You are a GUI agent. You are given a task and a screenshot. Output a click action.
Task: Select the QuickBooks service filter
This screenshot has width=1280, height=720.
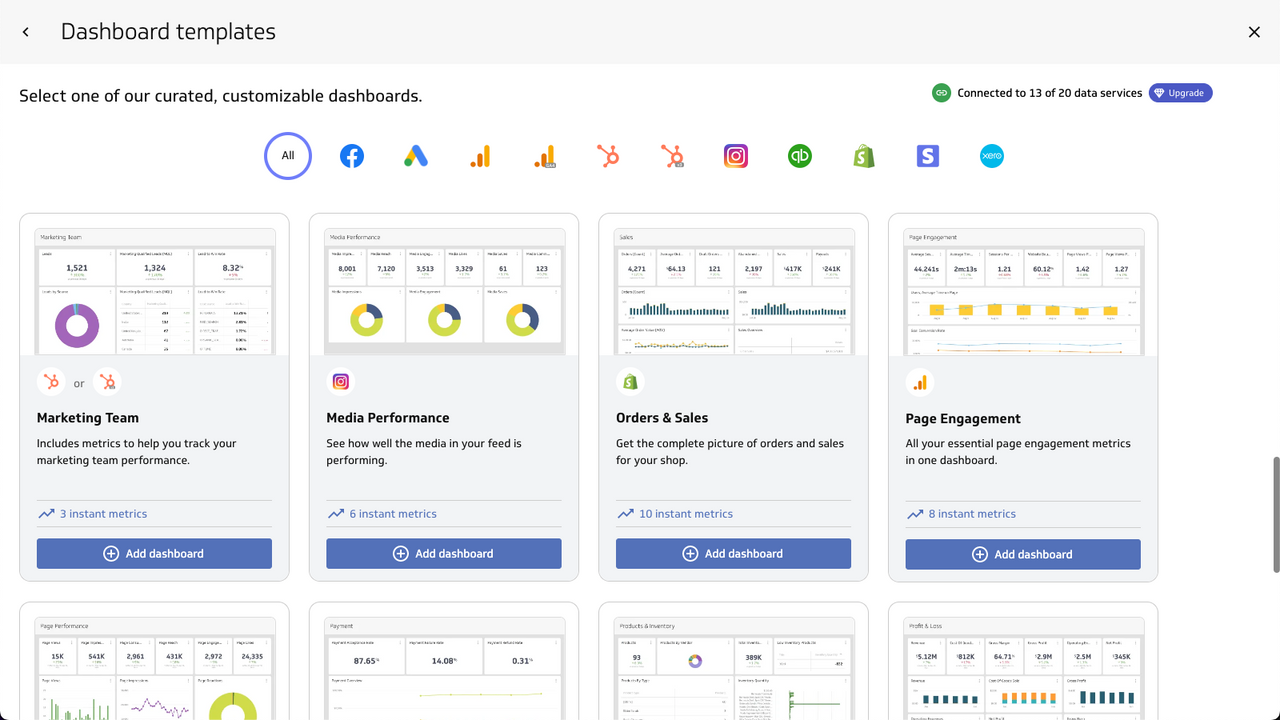(799, 156)
